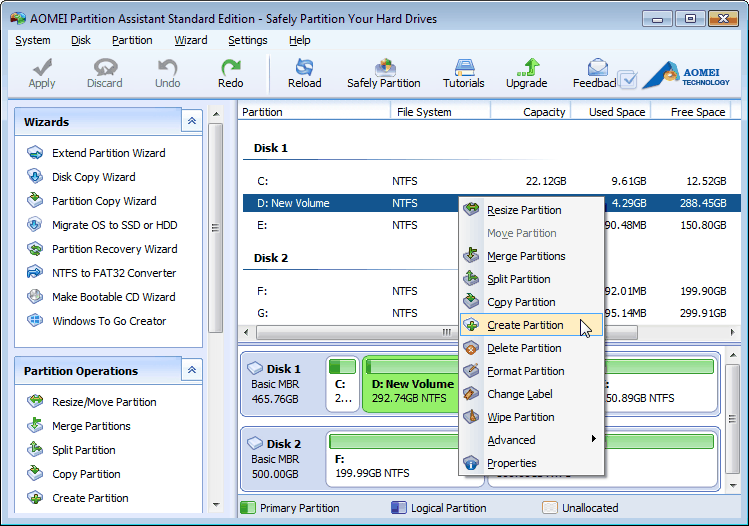Open the Wizard menu
749x526 pixels.
(191, 40)
